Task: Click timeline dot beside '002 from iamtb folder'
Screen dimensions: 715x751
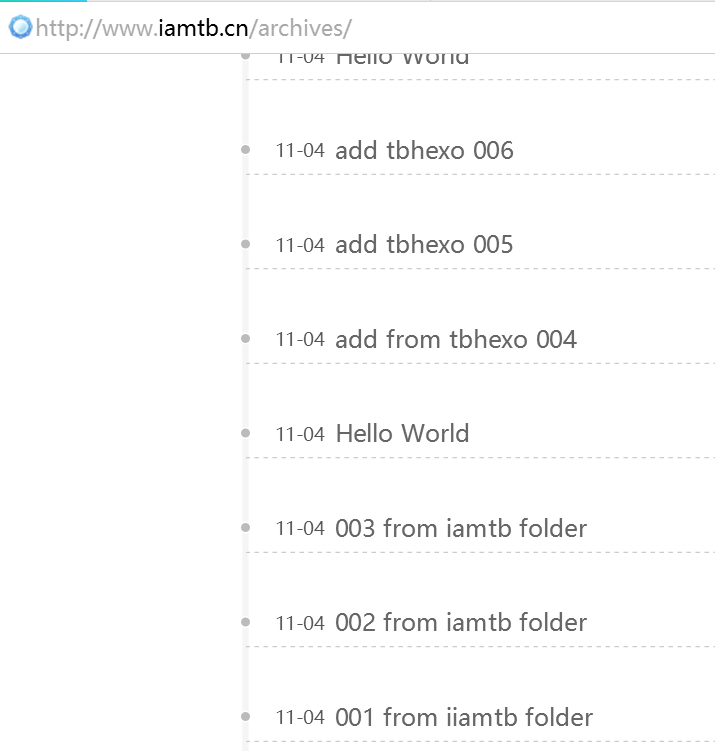Action: [x=246, y=622]
